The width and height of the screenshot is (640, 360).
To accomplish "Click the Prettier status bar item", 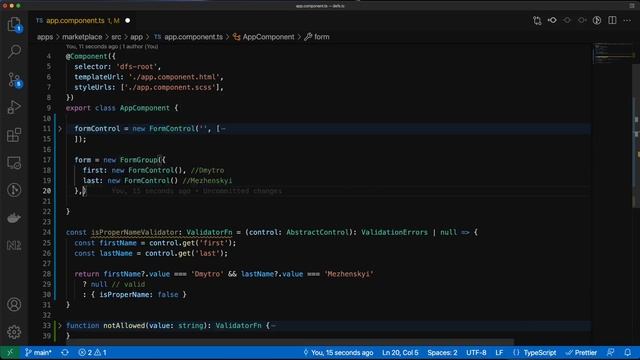I will [x=581, y=353].
